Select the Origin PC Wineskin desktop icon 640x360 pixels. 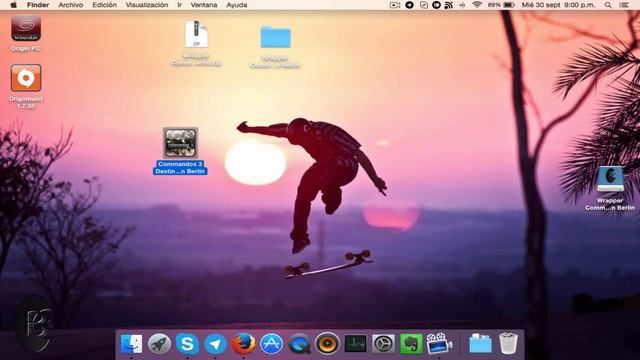click(26, 29)
